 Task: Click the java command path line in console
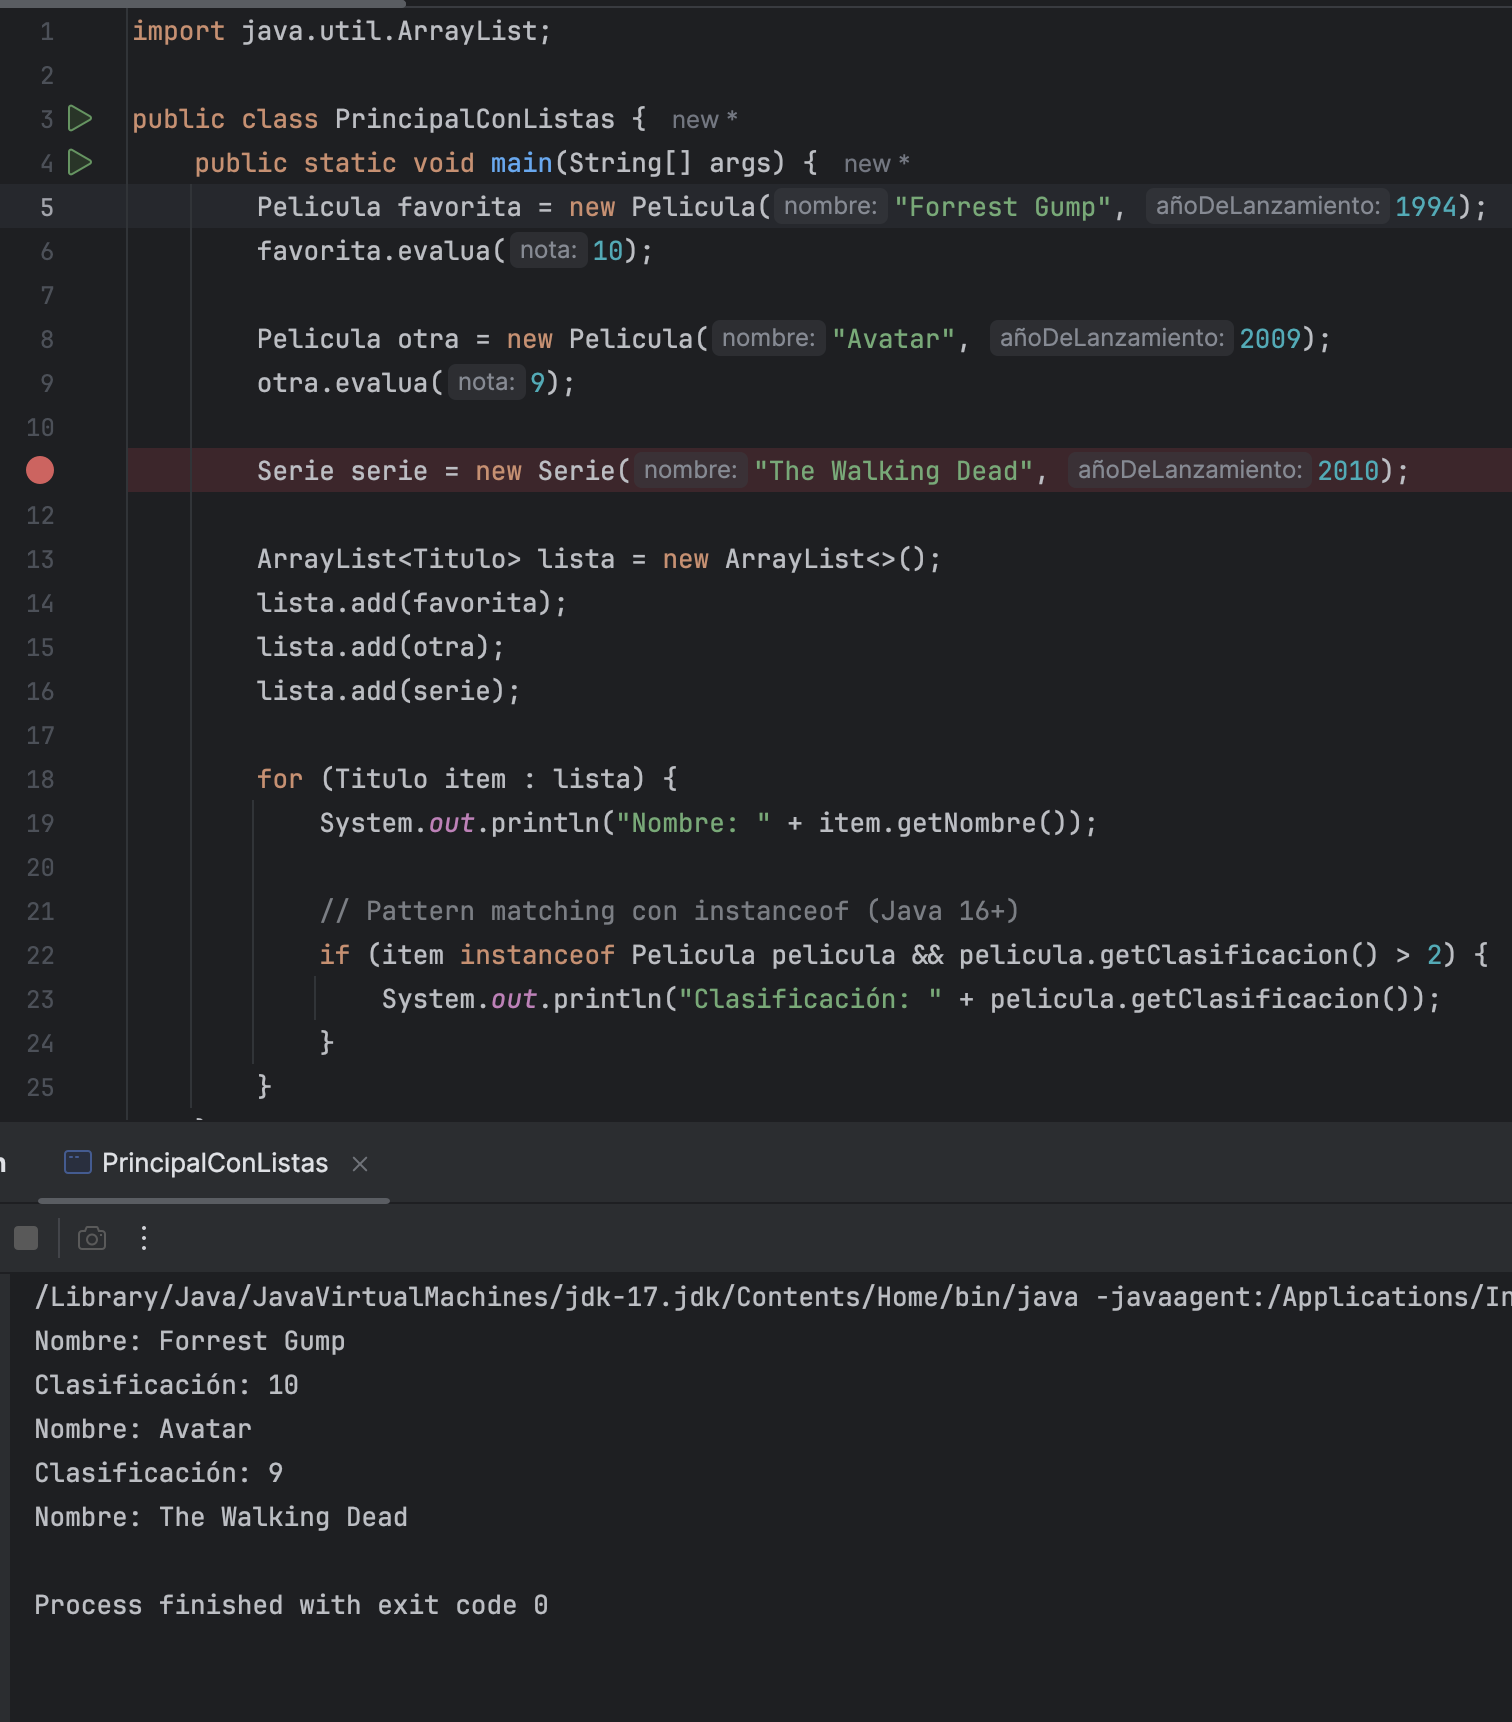pos(773,1297)
